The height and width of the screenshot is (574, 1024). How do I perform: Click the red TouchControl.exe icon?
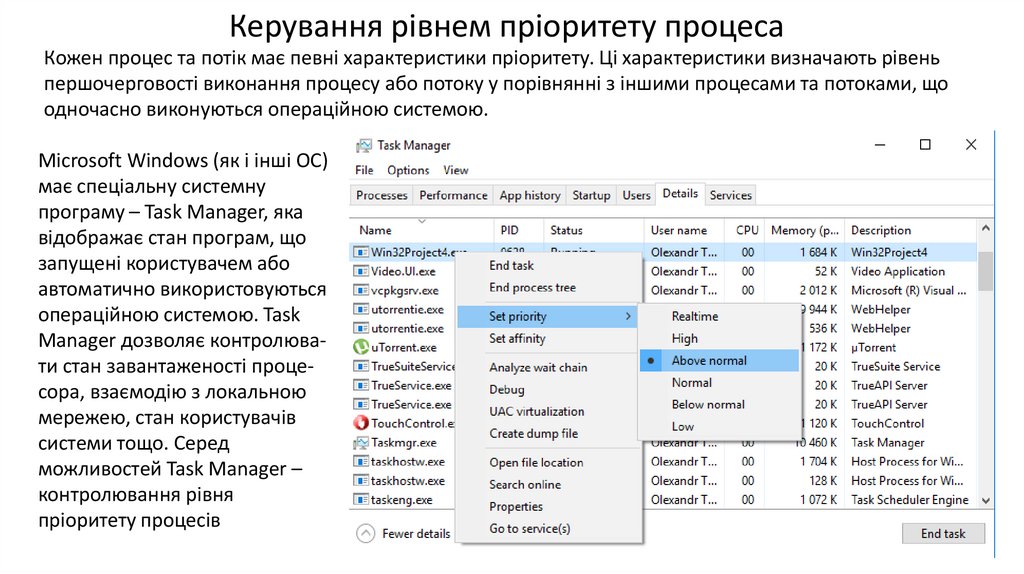tap(360, 423)
